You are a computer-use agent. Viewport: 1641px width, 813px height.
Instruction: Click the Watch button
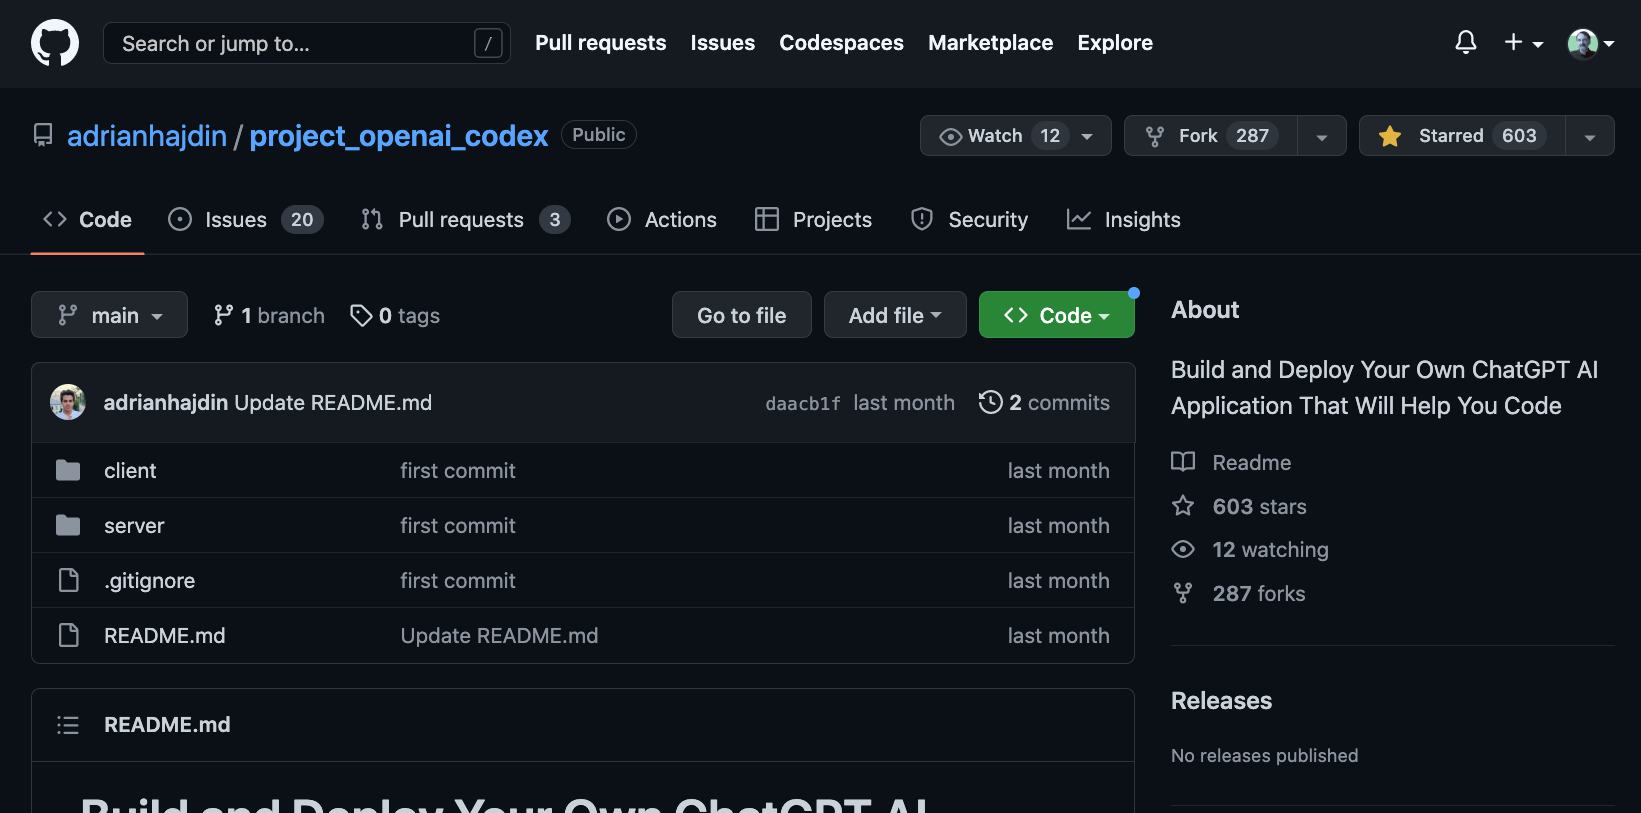click(x=1015, y=136)
